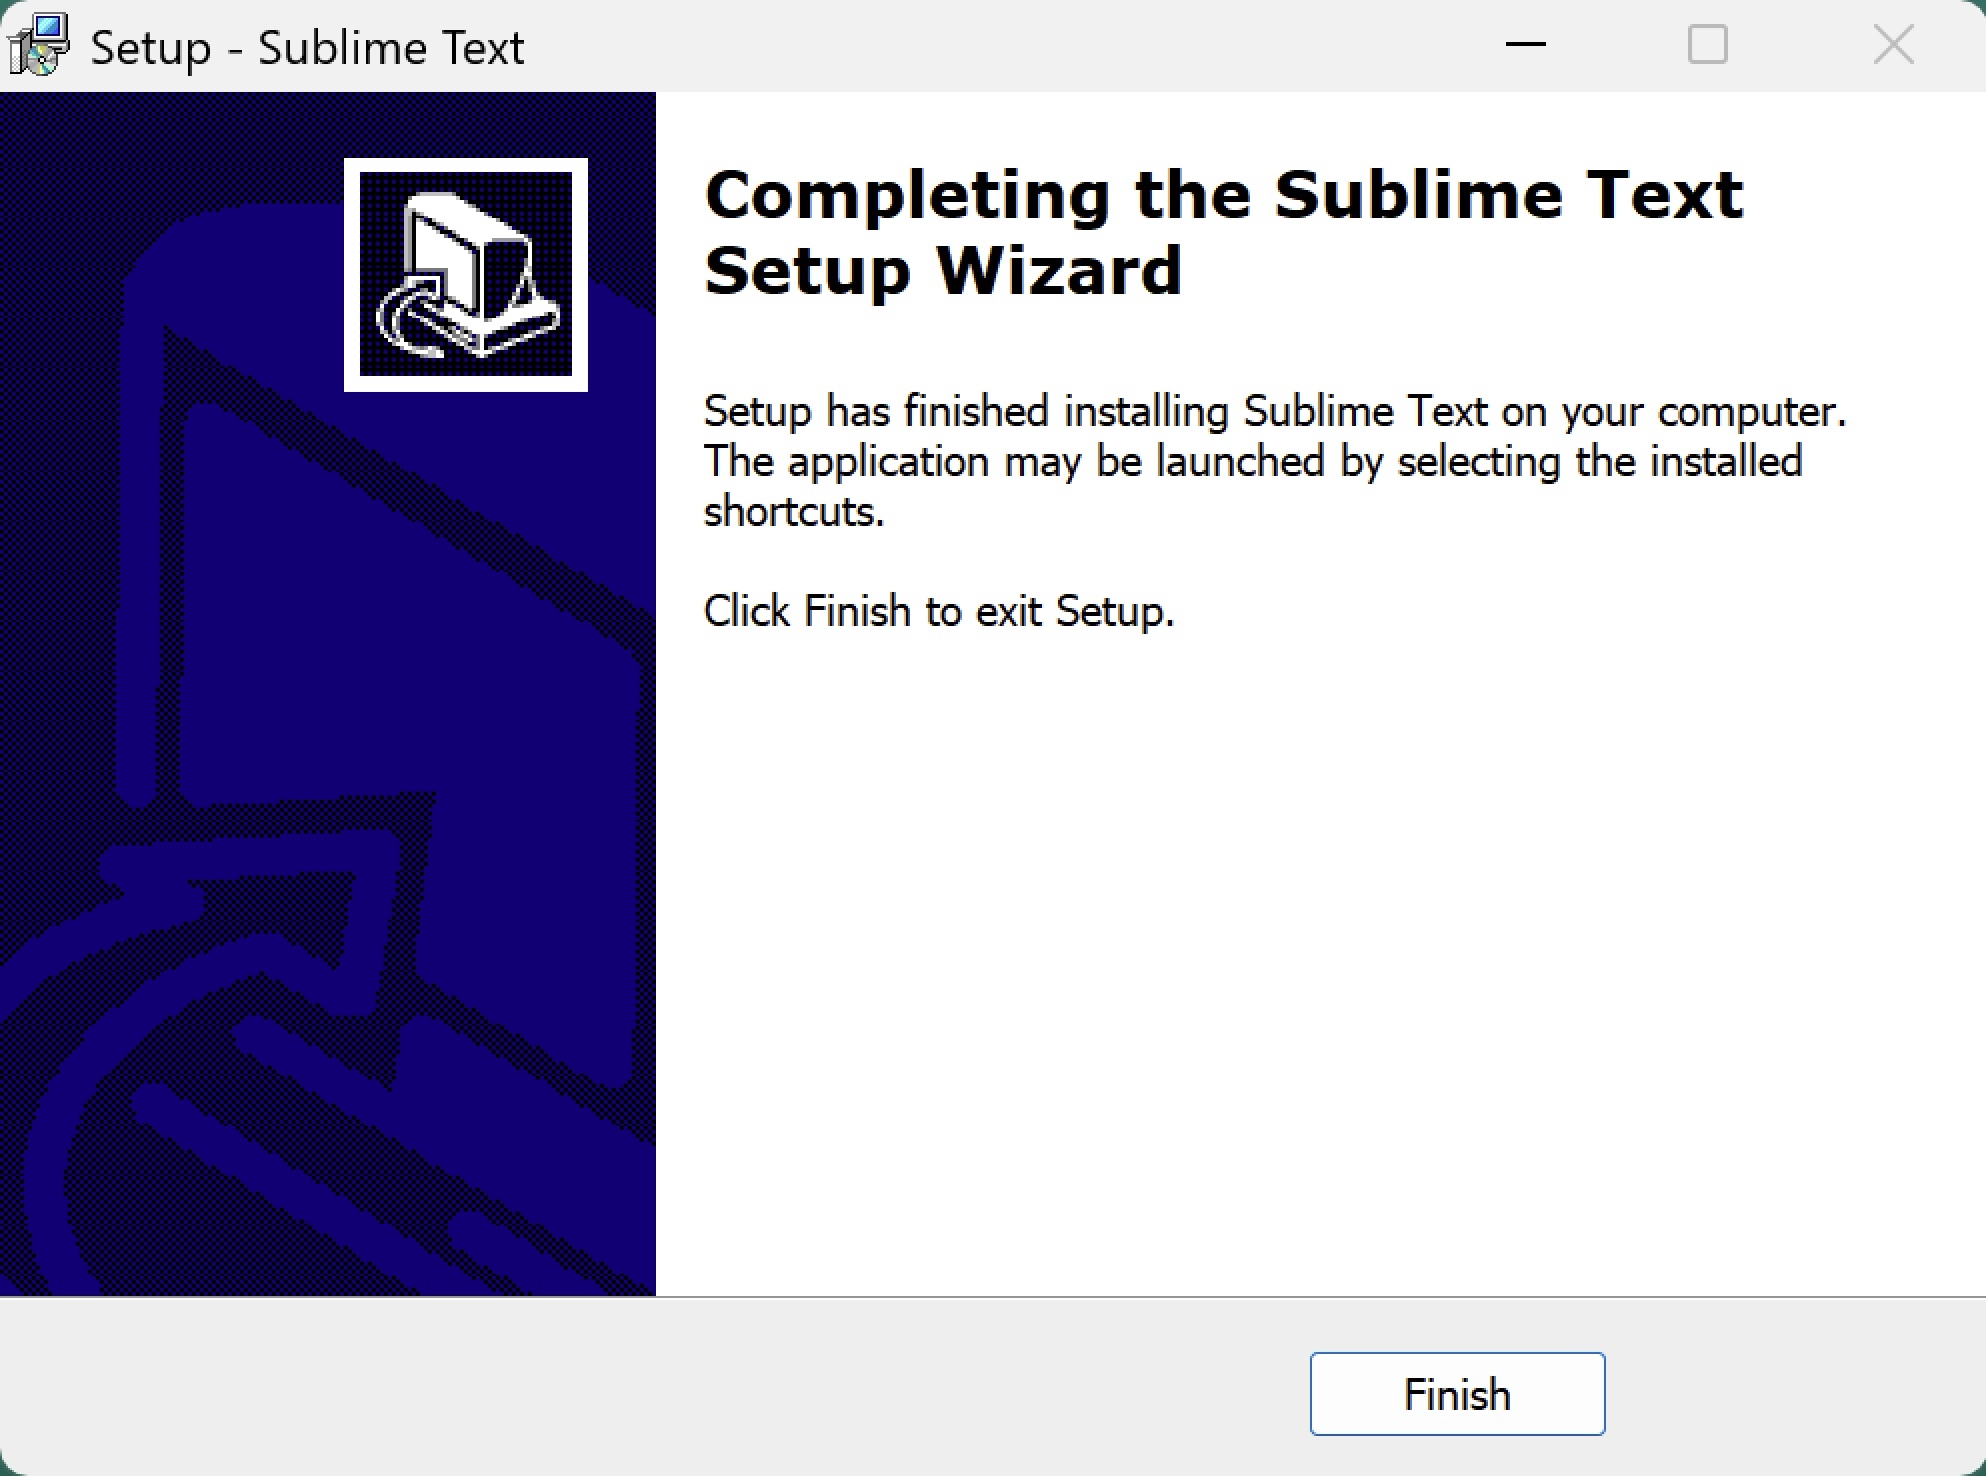Click the dark blue sidebar banner image

pos(328,700)
